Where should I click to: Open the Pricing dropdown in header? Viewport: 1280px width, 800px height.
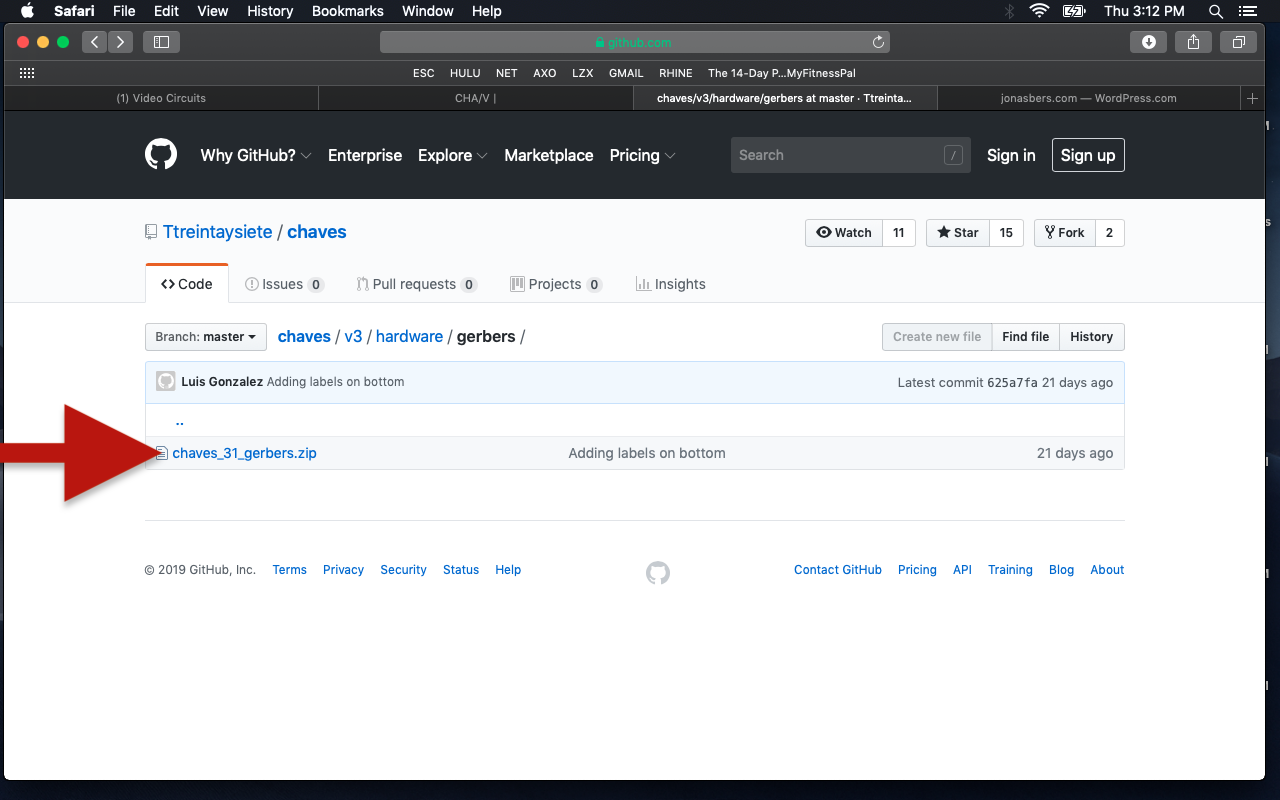(x=642, y=155)
